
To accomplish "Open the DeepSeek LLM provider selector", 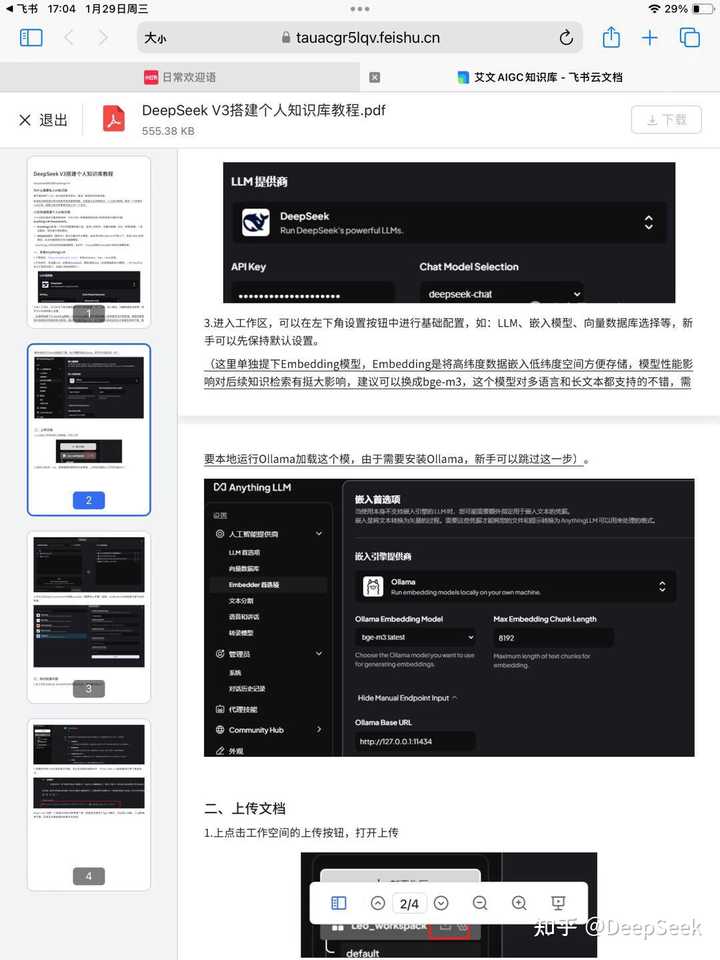I will coord(449,222).
